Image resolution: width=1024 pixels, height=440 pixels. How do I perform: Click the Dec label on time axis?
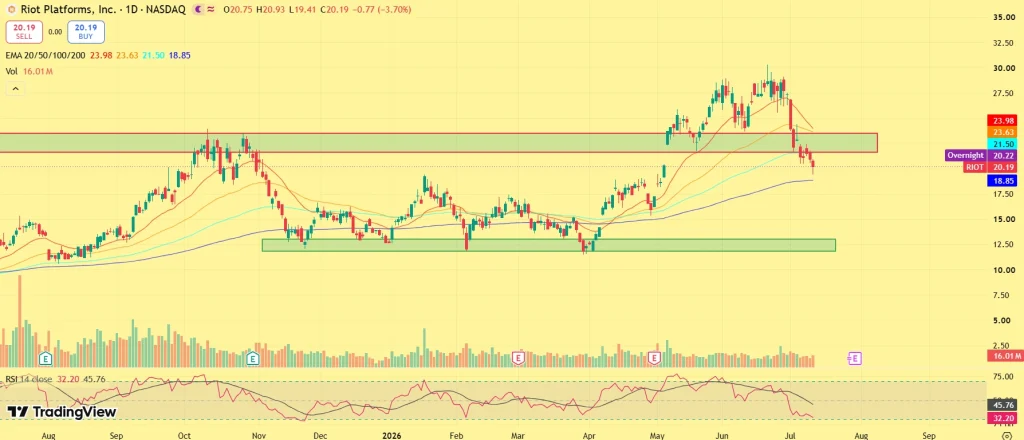(319, 434)
